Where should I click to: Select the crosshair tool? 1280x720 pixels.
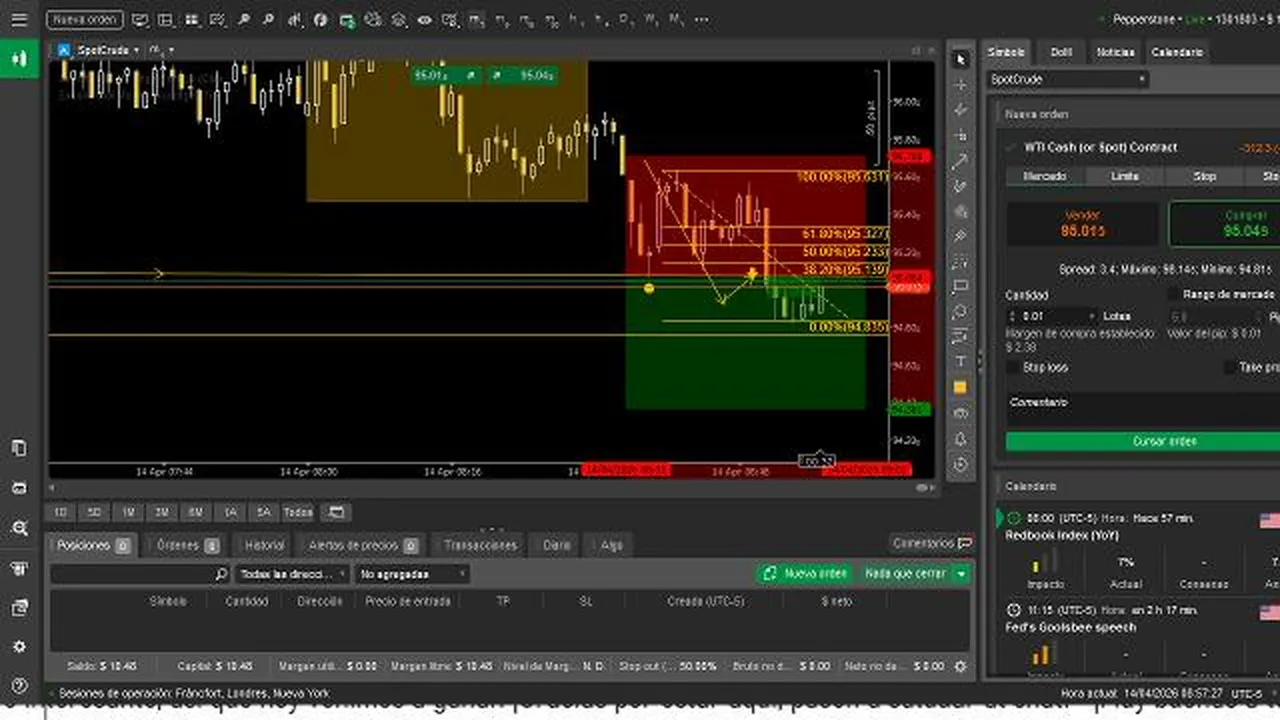pos(961,85)
